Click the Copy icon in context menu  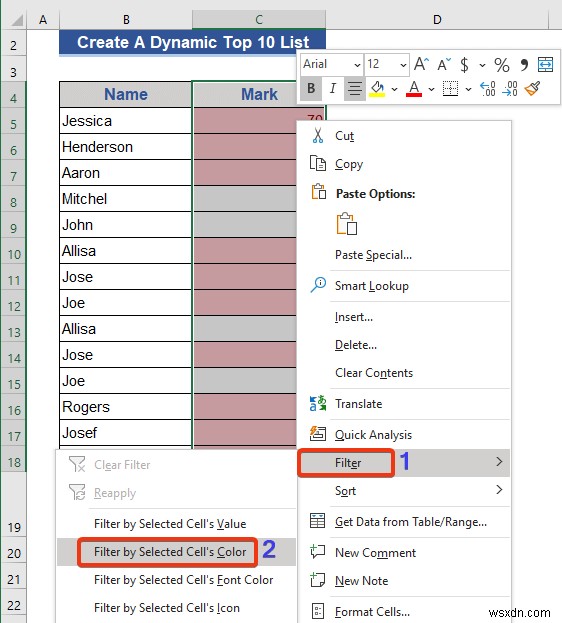(318, 163)
